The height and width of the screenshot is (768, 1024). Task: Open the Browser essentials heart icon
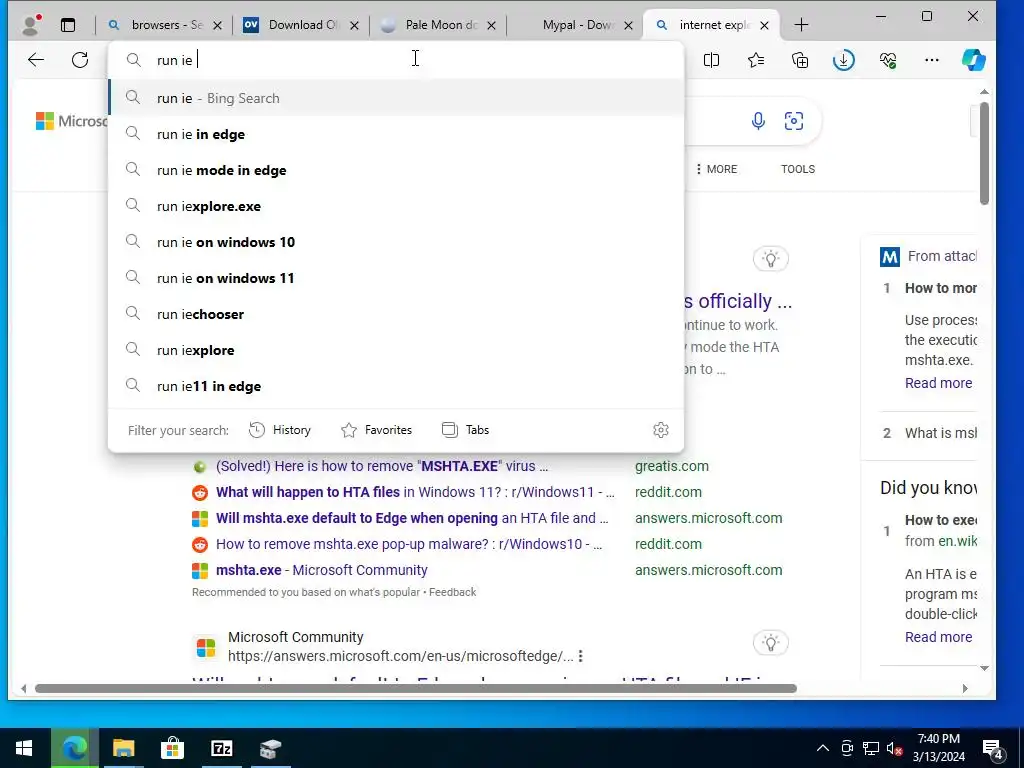coord(888,60)
